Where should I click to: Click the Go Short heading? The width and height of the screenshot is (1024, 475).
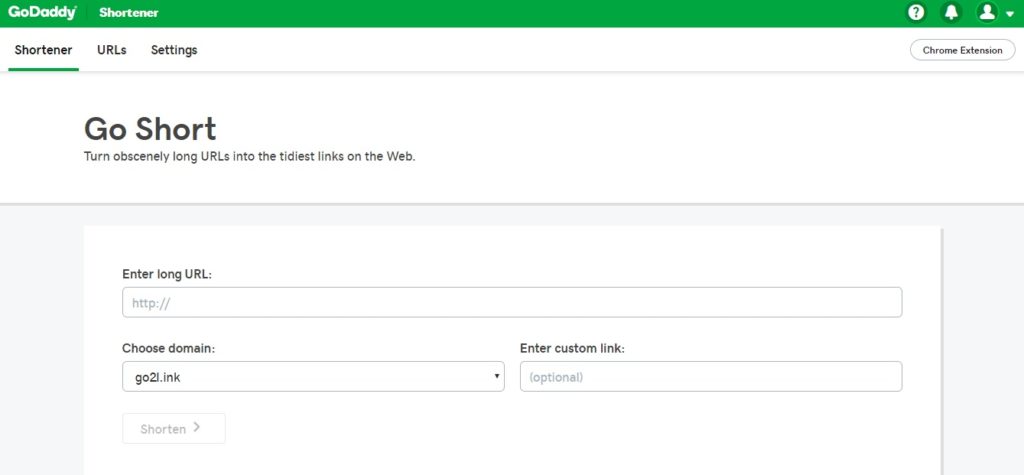(150, 129)
